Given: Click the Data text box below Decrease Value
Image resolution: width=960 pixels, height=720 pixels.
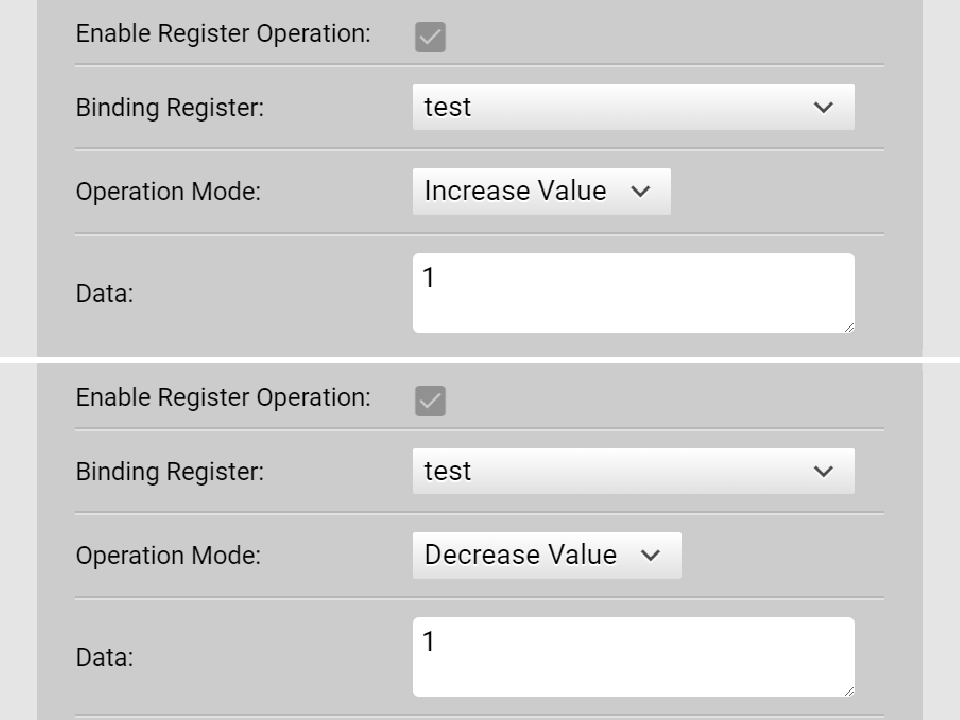Looking at the screenshot, I should point(633,657).
